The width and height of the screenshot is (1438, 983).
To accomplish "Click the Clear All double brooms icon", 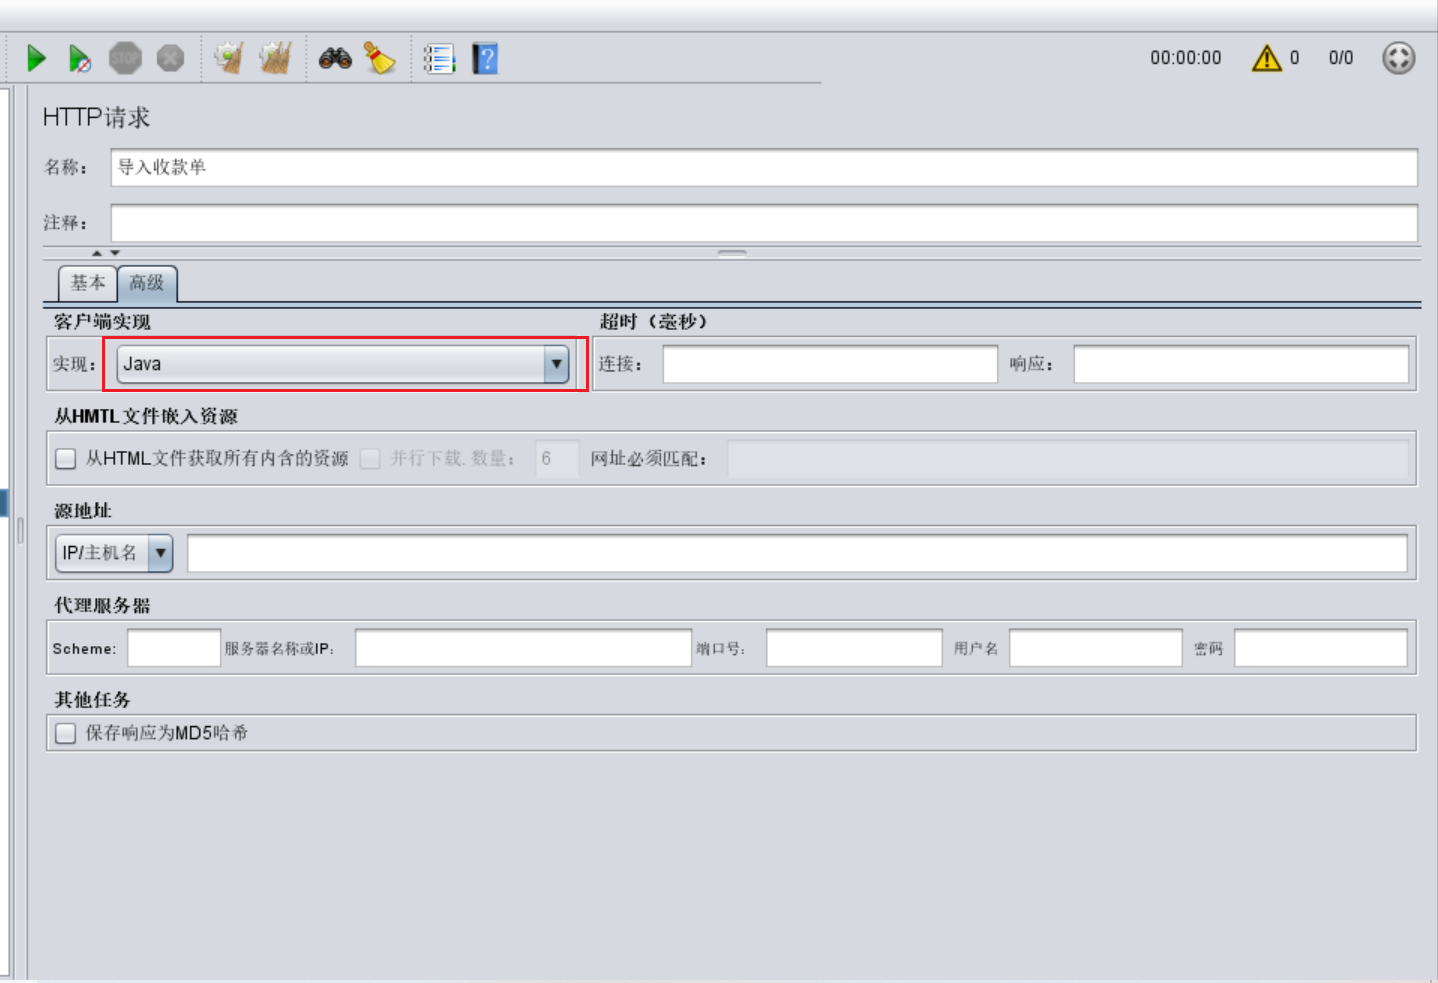I will [275, 58].
